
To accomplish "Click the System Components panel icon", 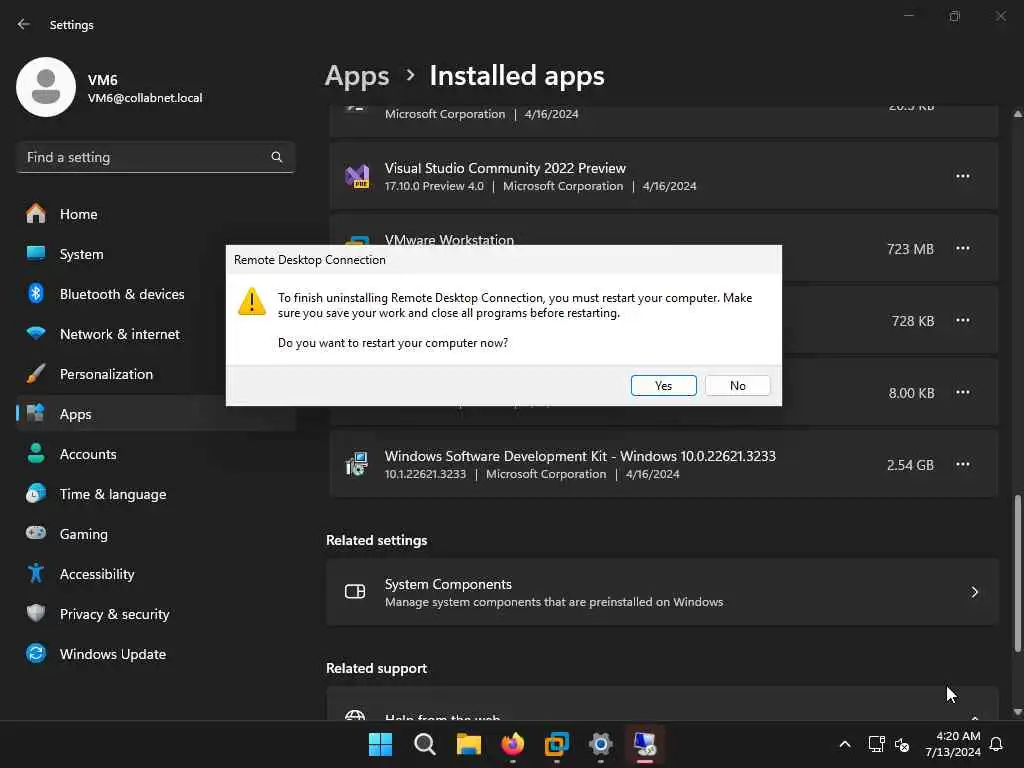I will [x=355, y=592].
